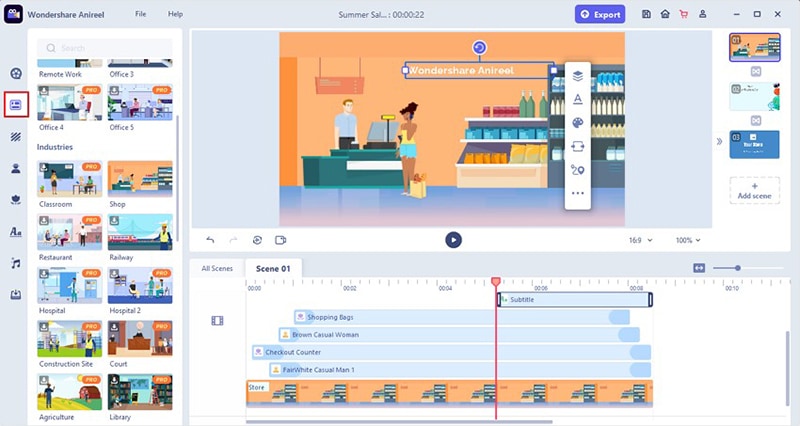Select the Scene 01 tab

(273, 268)
